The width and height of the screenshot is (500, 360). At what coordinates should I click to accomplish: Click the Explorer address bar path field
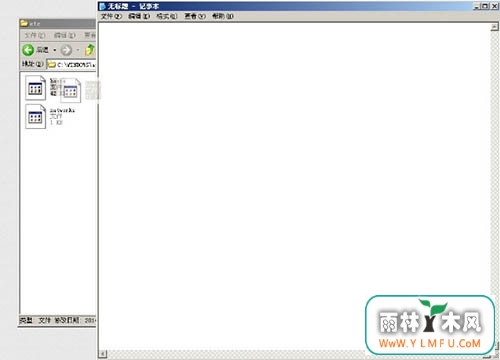tap(71, 64)
